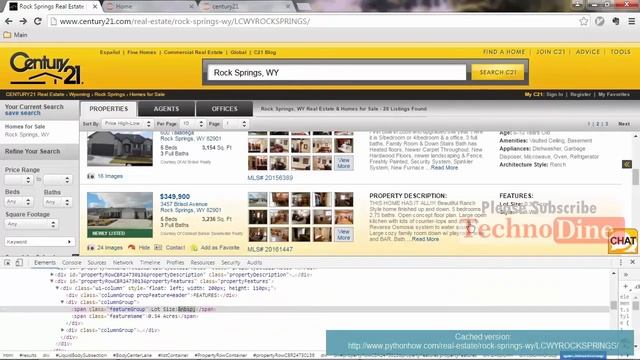The image size is (640, 360).
Task: Click View More for the $349,900 listing
Action: (343, 234)
